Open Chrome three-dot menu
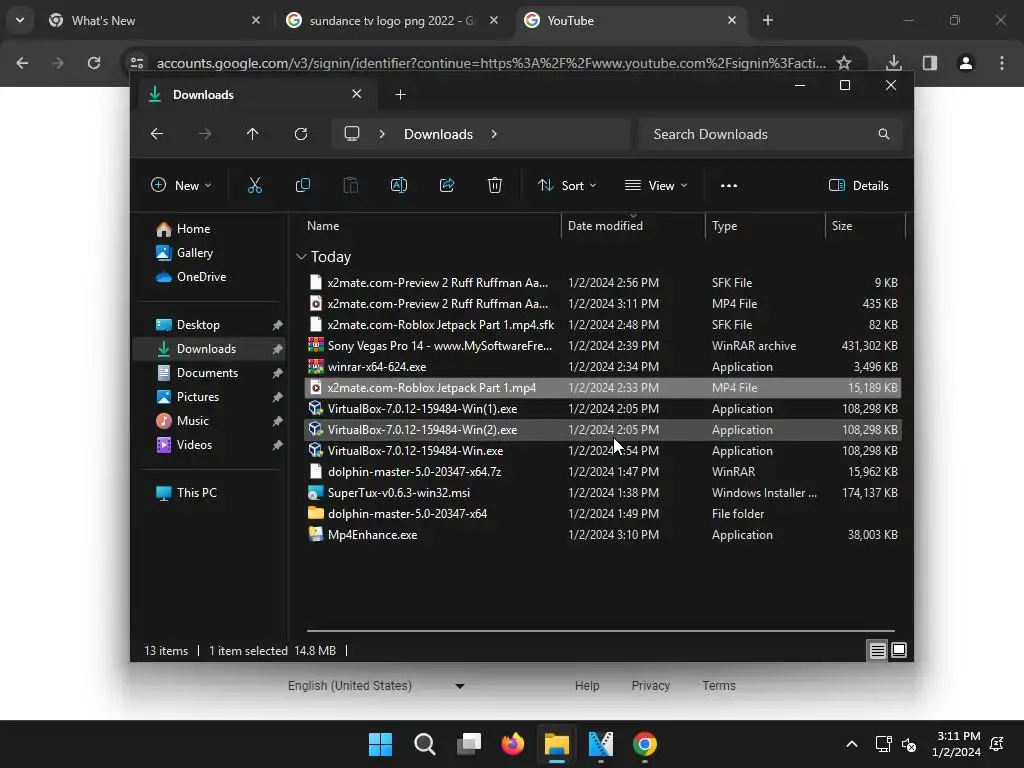Viewport: 1024px width, 768px height. [x=1002, y=63]
